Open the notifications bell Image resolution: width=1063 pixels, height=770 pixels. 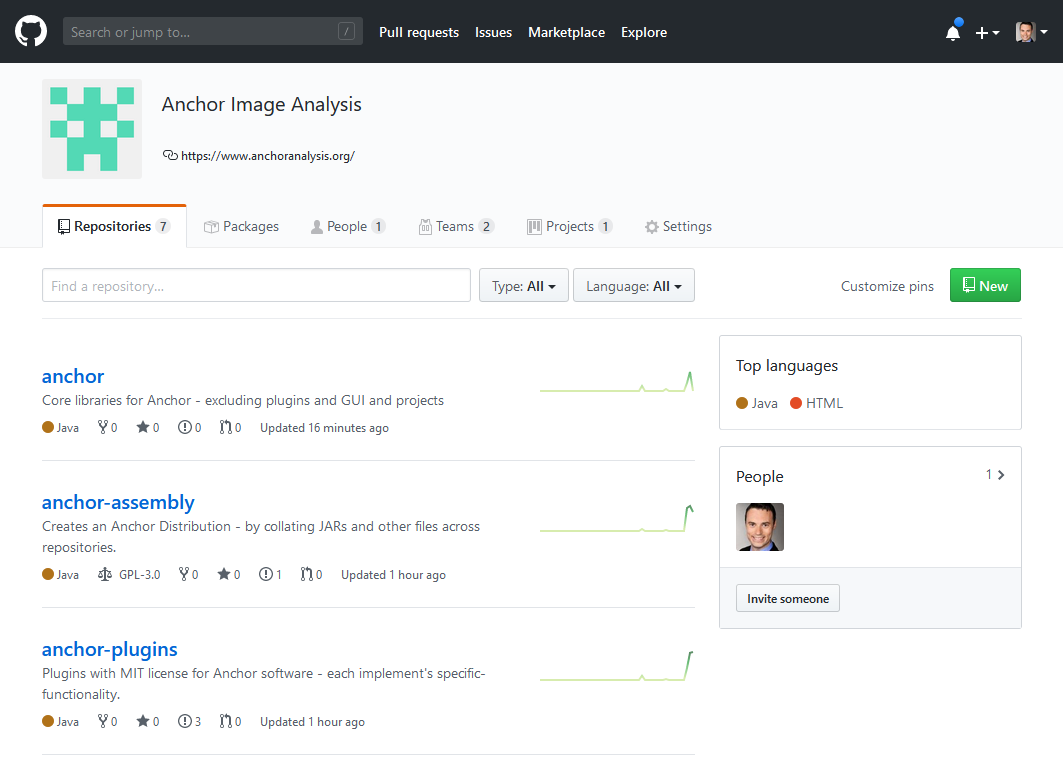pos(952,32)
